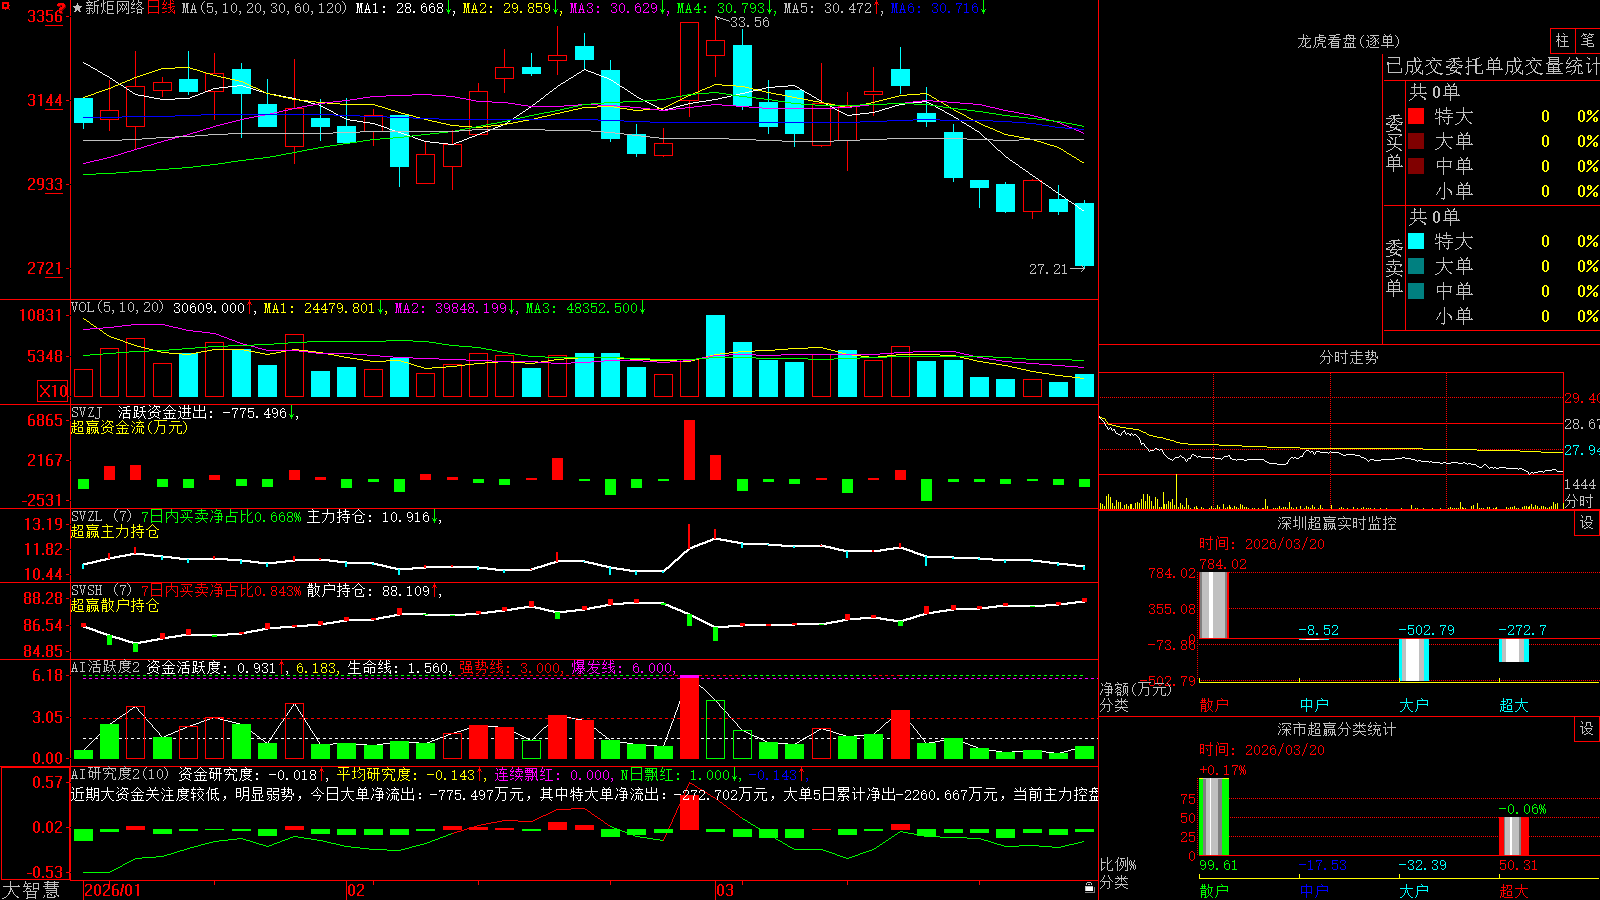Click the 分时走势 panel title
1600x900 pixels.
coord(1348,357)
